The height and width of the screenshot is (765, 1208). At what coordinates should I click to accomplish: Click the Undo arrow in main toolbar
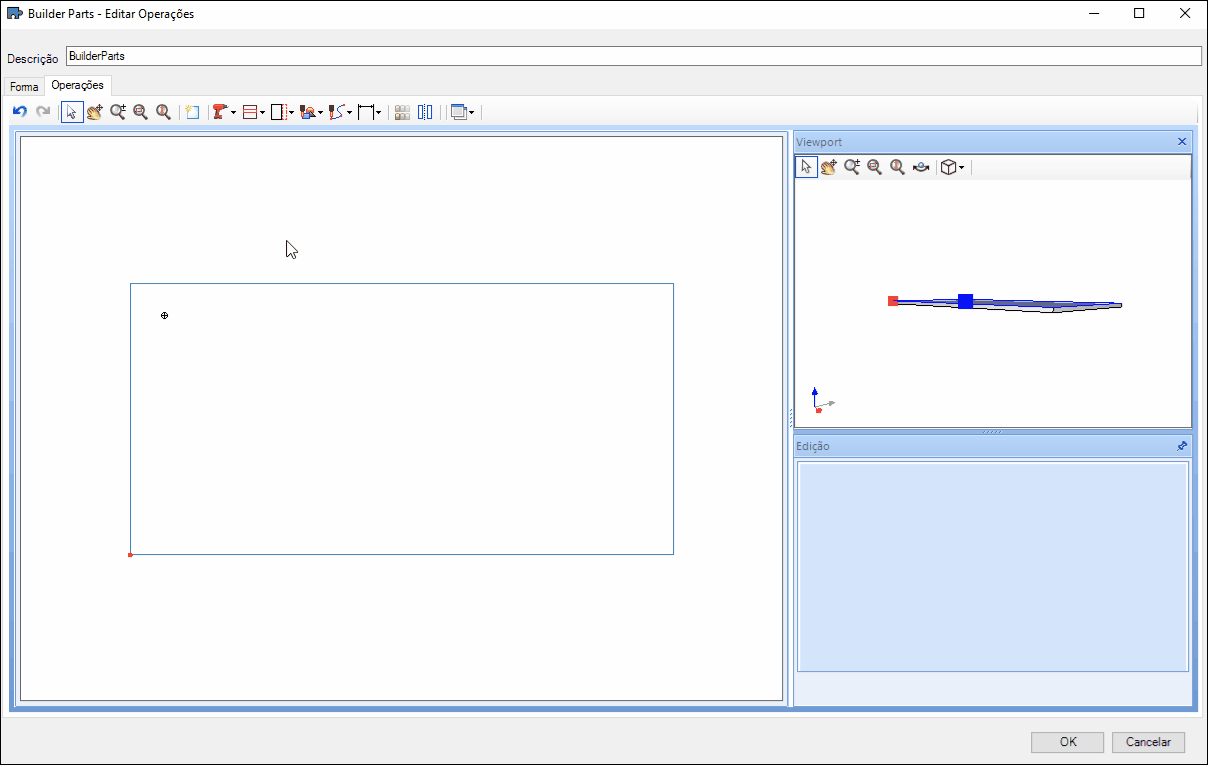click(20, 112)
